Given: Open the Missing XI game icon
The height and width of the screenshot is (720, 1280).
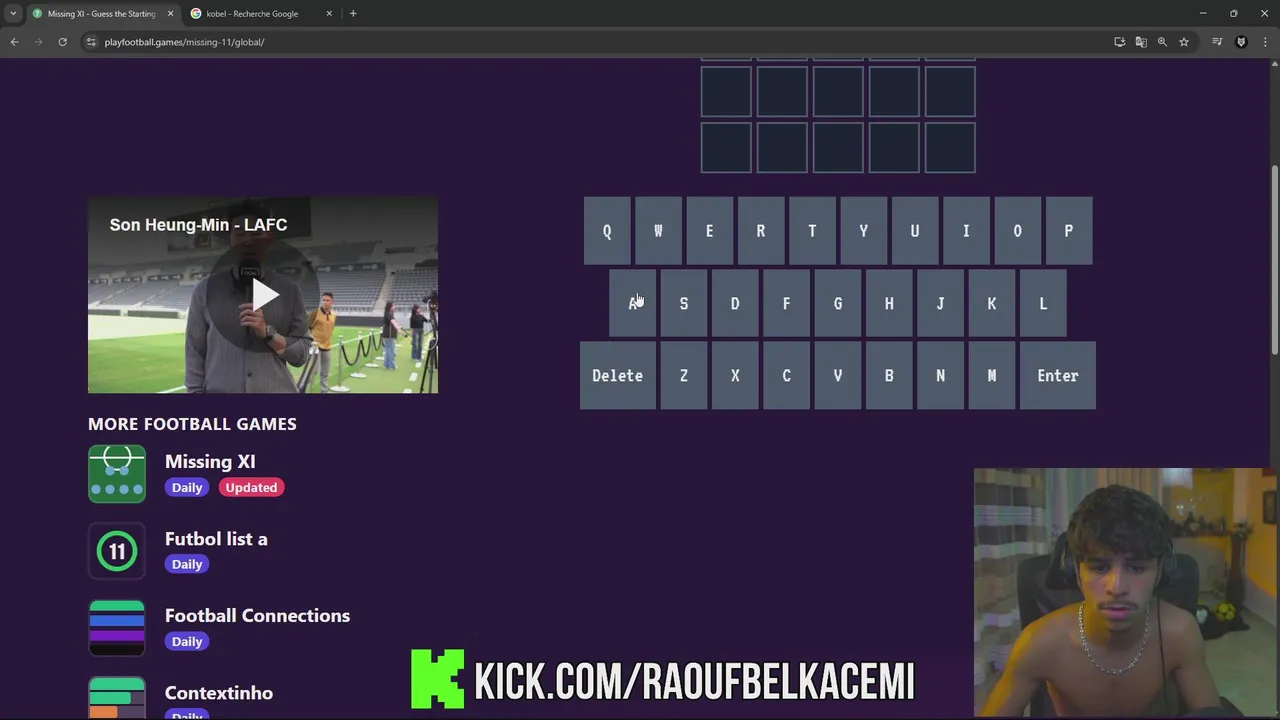Looking at the screenshot, I should coord(117,473).
